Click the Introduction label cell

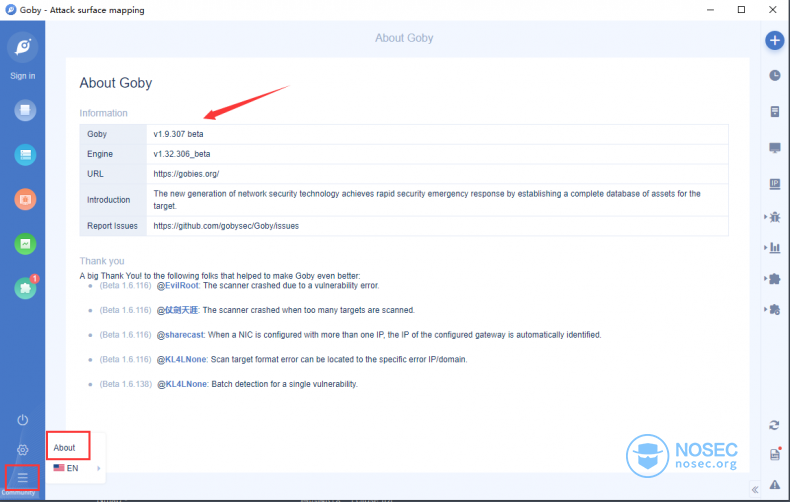pos(113,200)
